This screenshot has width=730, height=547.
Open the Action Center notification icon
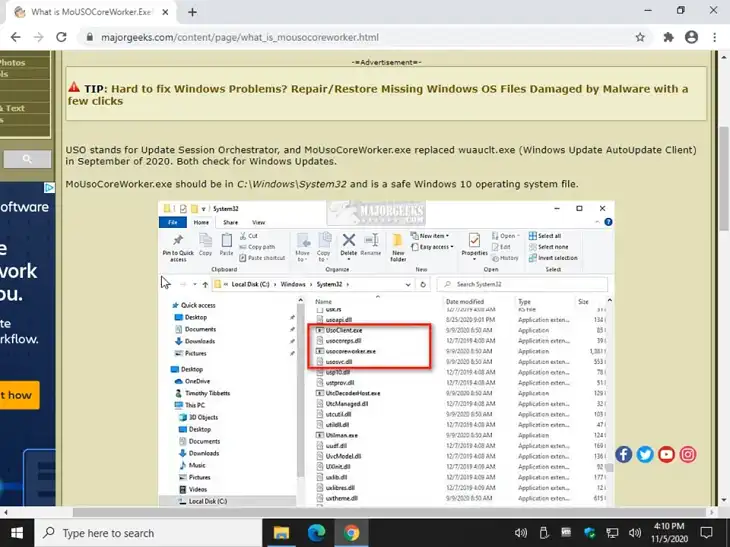(706, 533)
